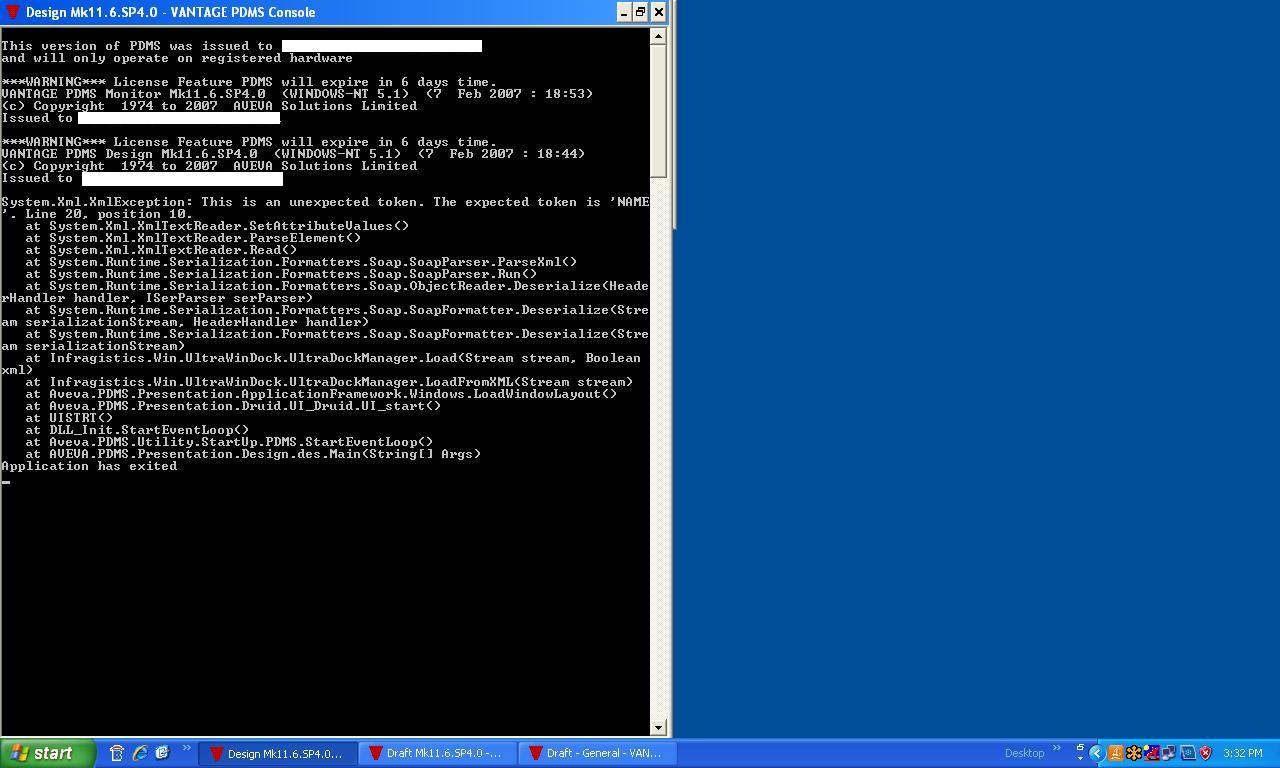Click the 3:32 PM clock
This screenshot has width=1280, height=768.
pos(1242,753)
